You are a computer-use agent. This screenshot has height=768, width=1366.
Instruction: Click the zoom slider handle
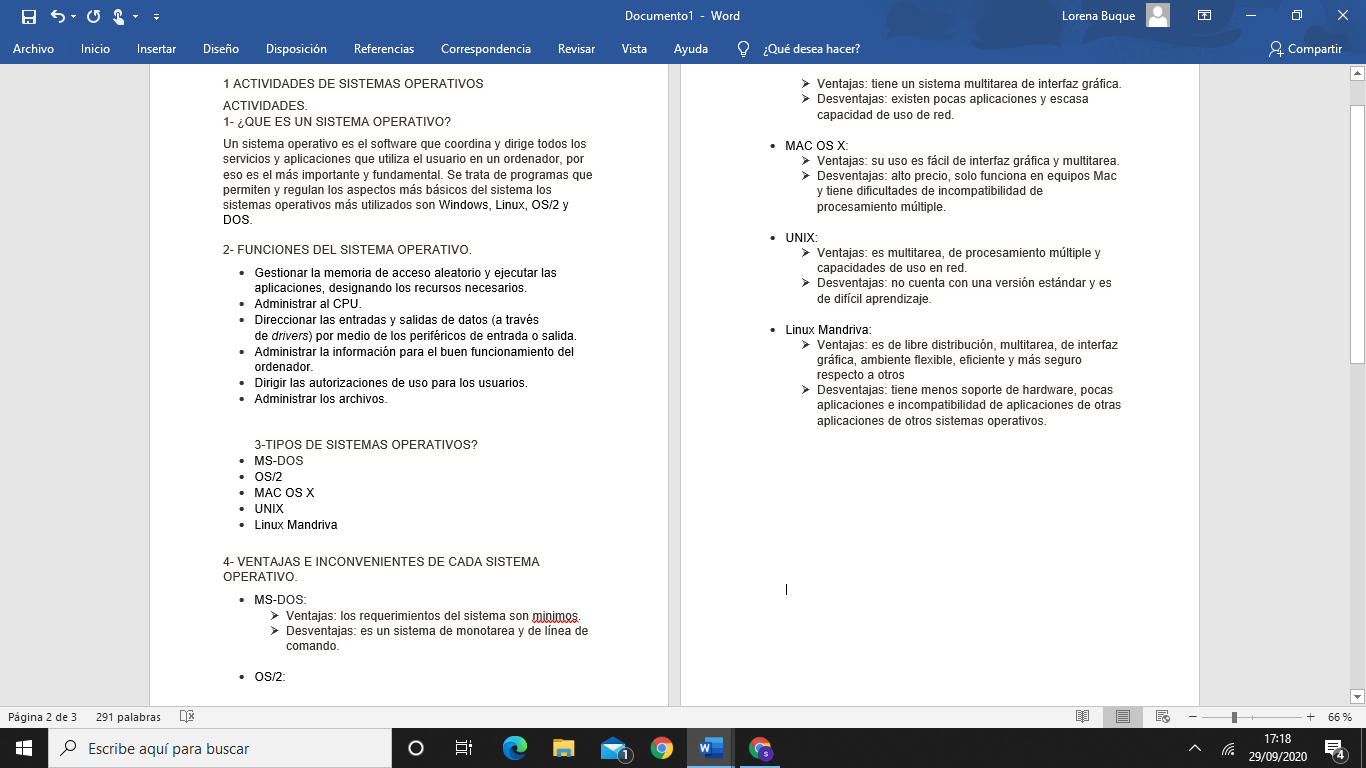(1234, 717)
